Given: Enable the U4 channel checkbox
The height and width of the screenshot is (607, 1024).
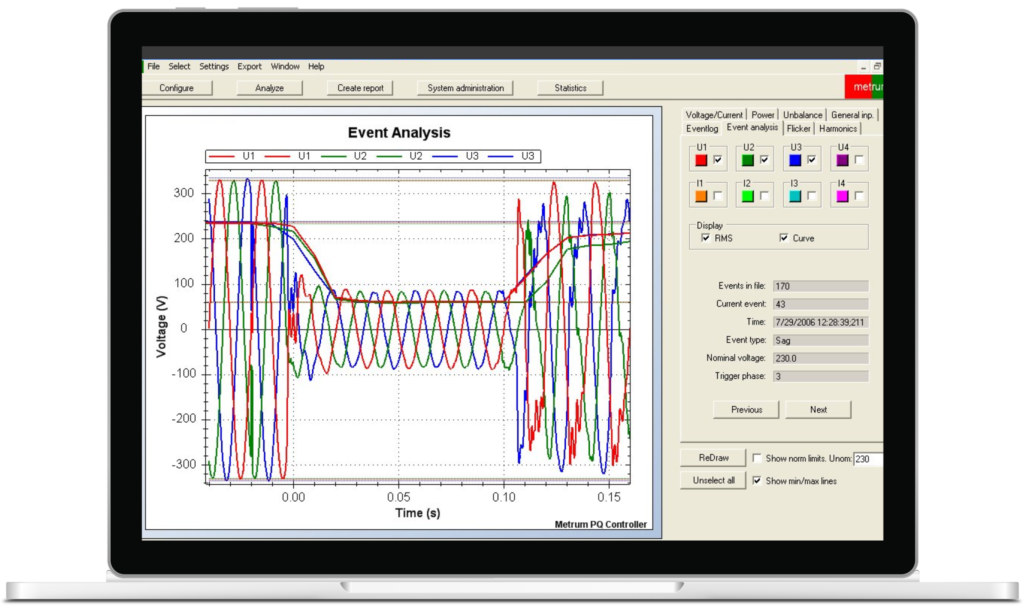Looking at the screenshot, I should click(859, 160).
